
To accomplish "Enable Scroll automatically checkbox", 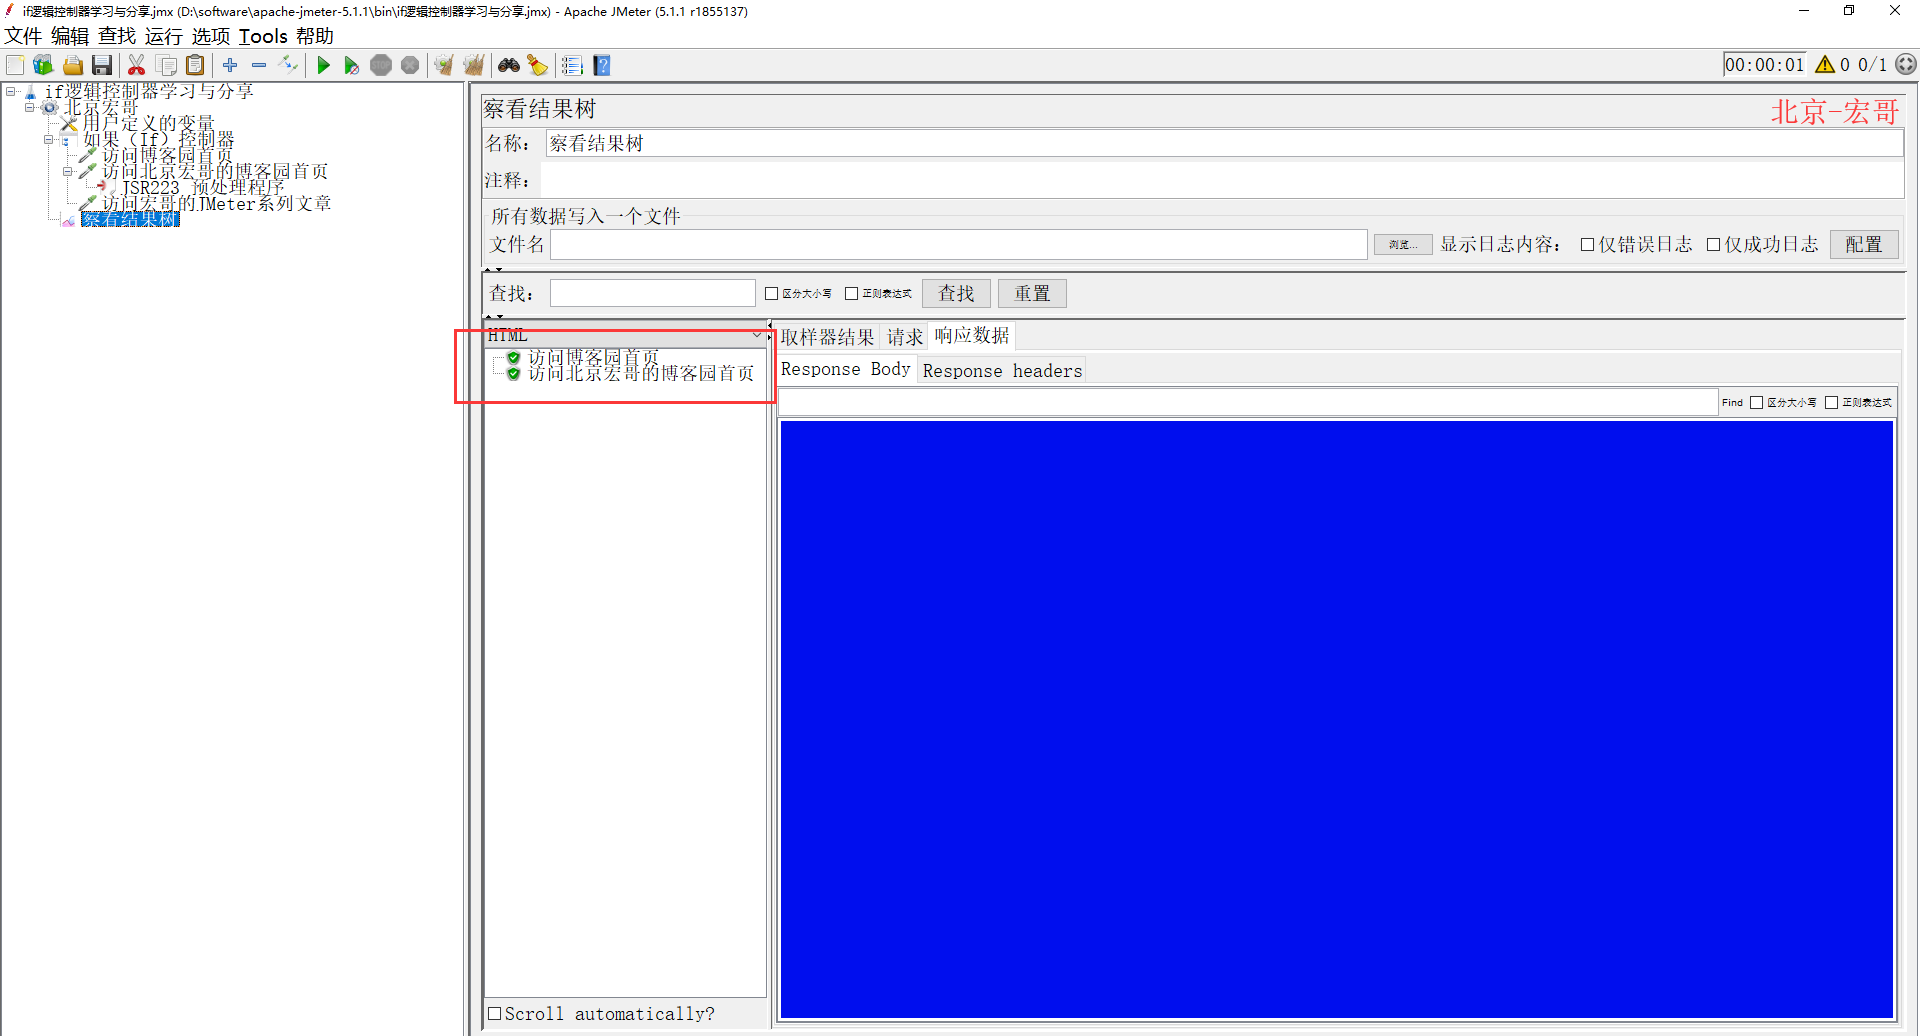I will point(494,1013).
